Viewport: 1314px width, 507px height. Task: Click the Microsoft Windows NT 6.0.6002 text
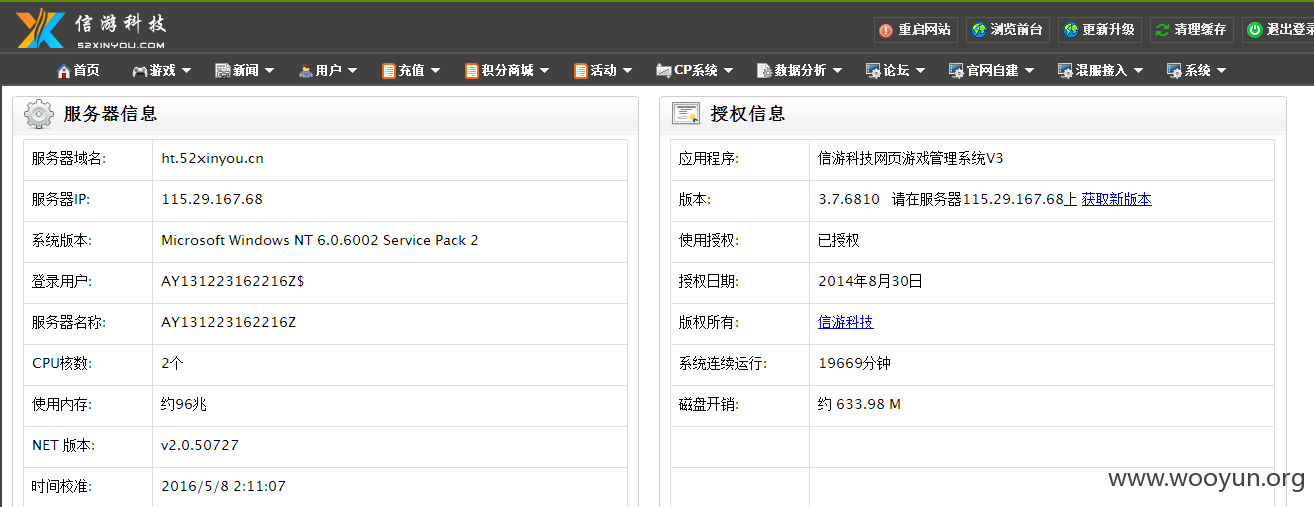pos(320,240)
